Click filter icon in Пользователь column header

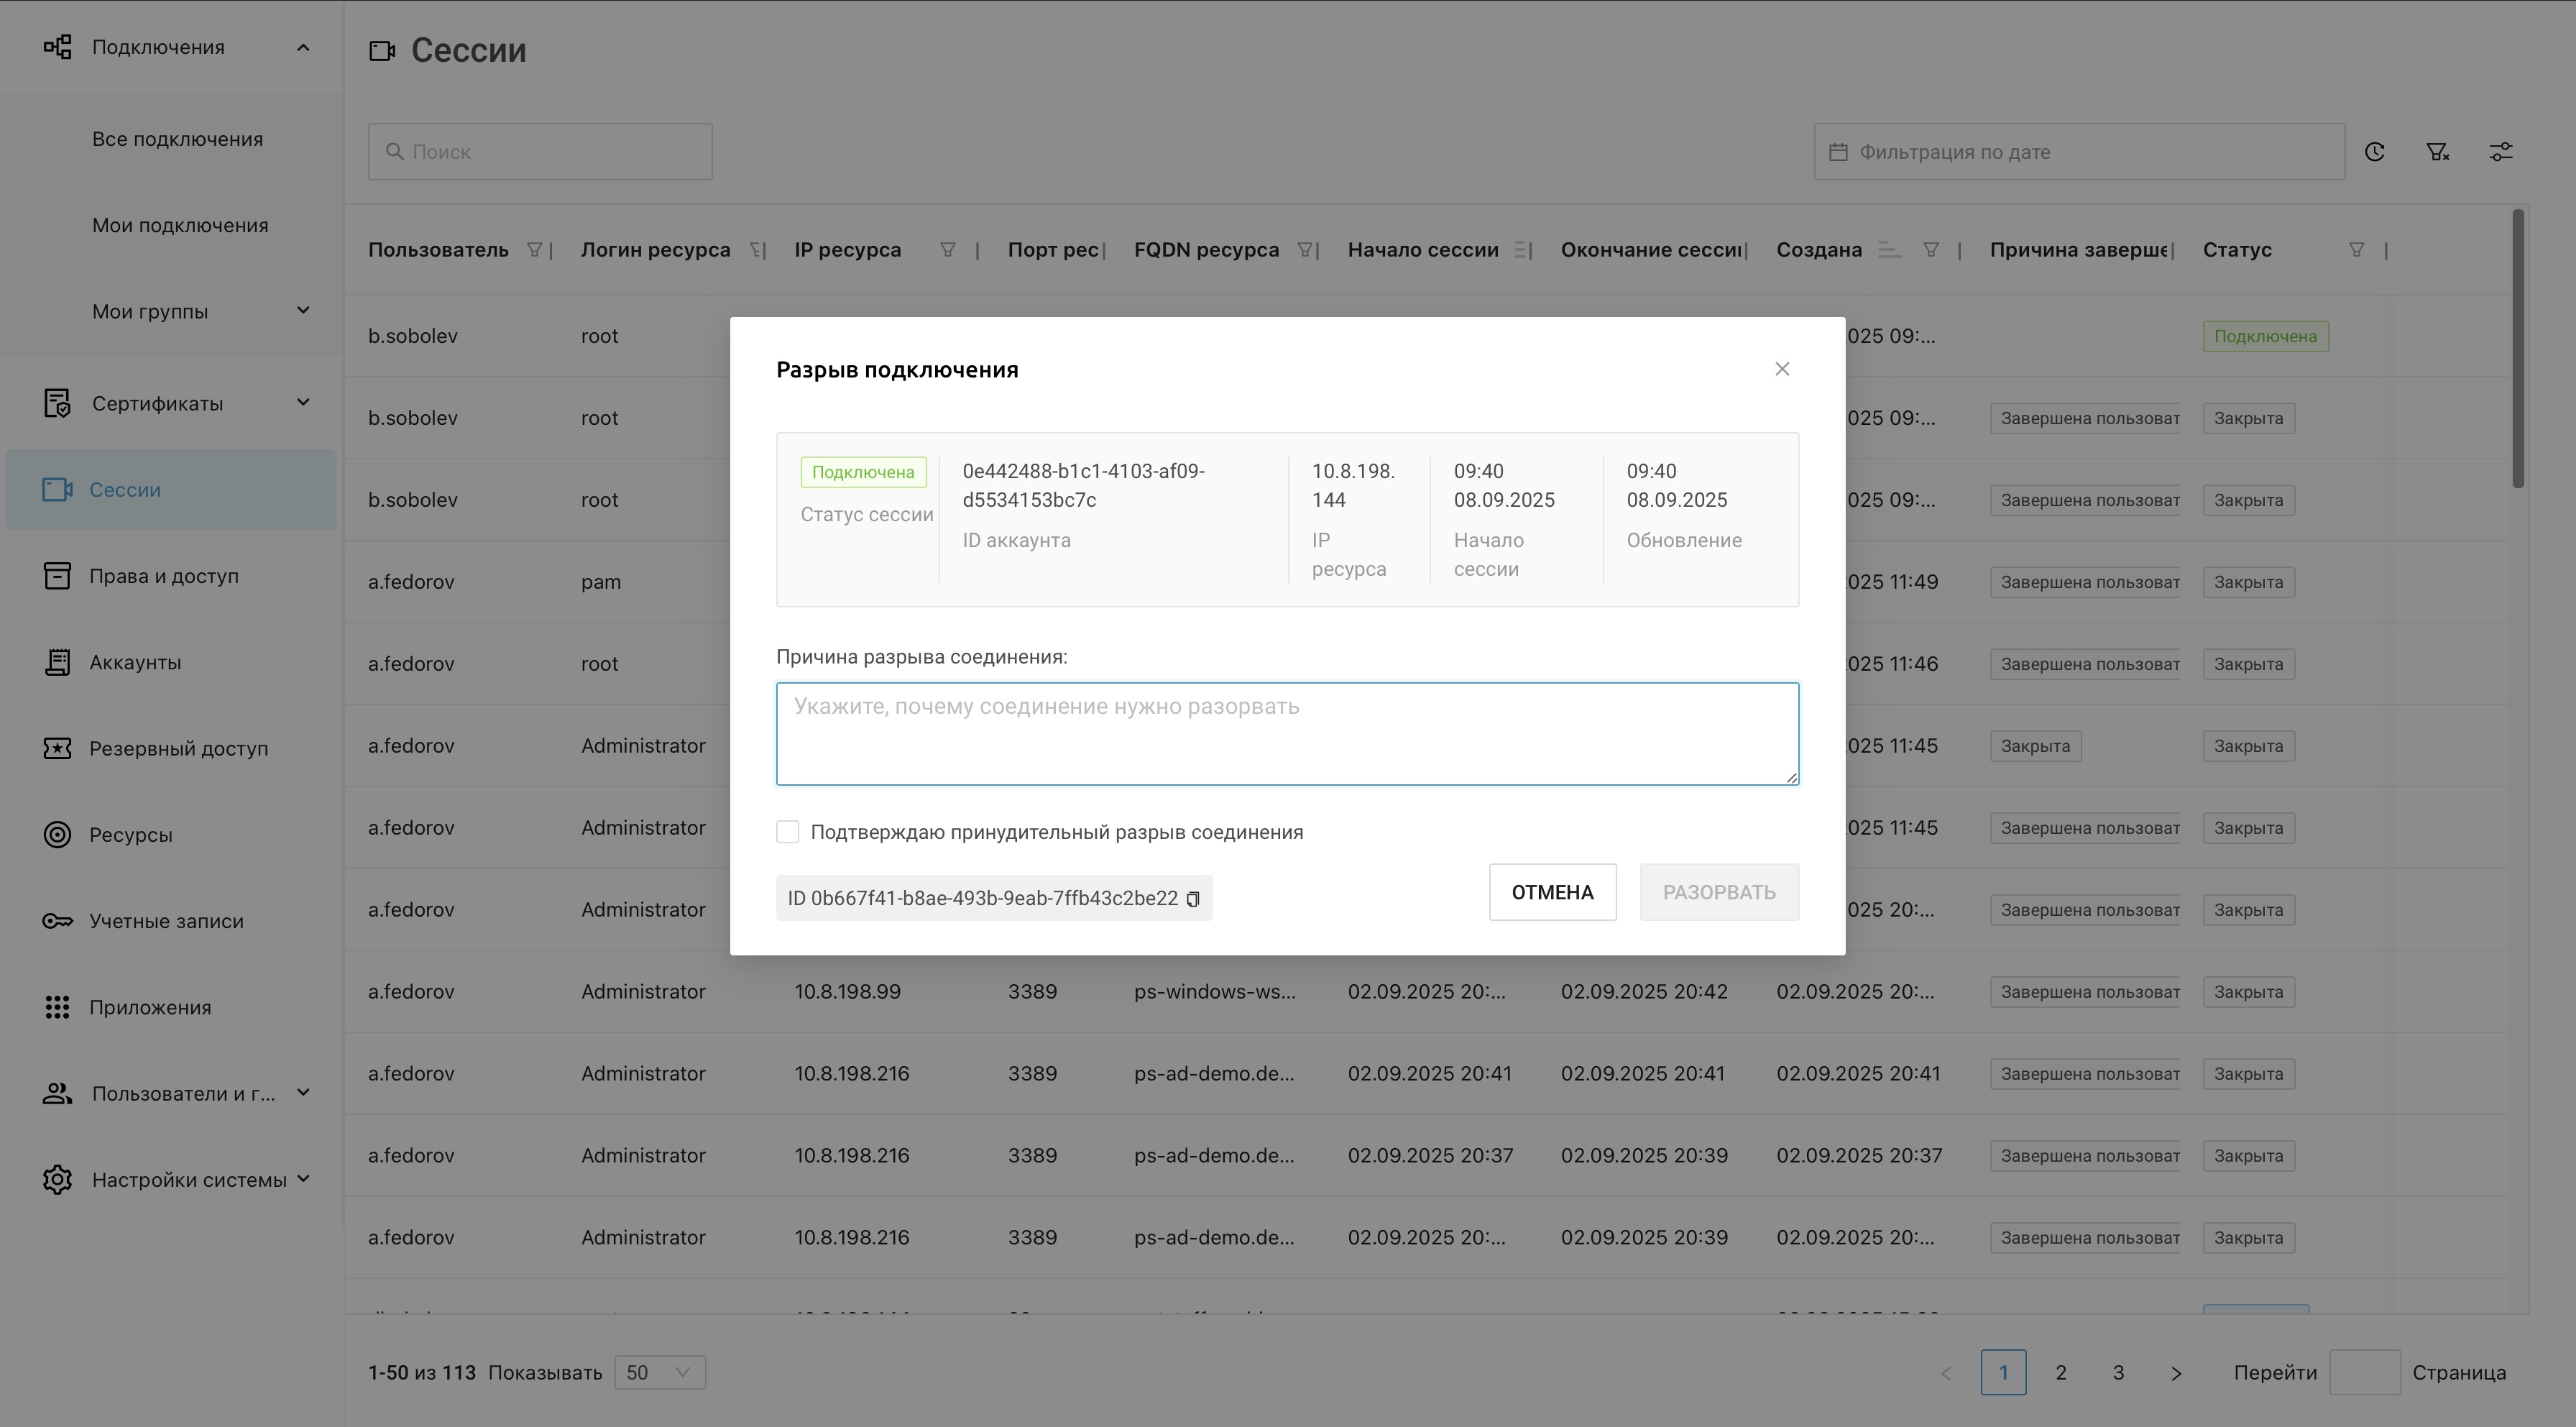click(x=534, y=250)
